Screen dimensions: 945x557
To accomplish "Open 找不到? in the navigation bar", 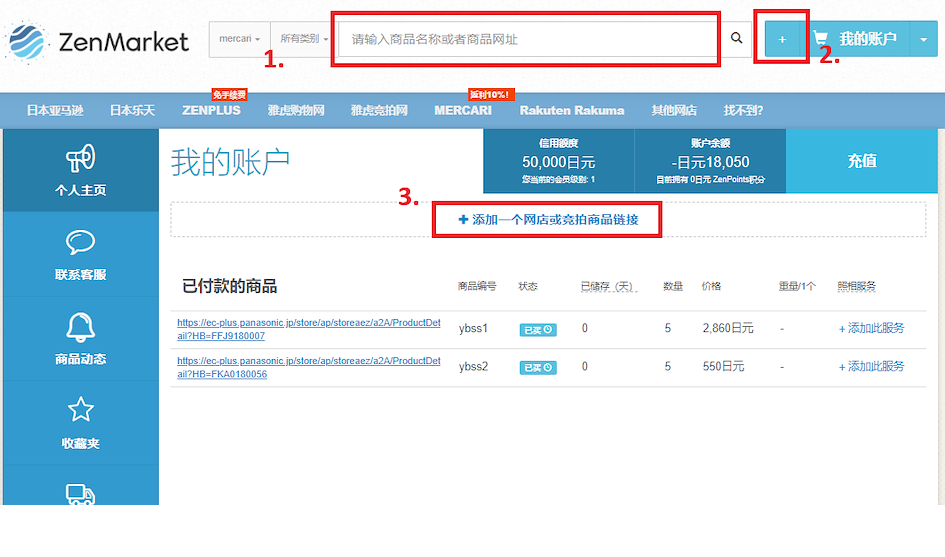I will pos(743,110).
